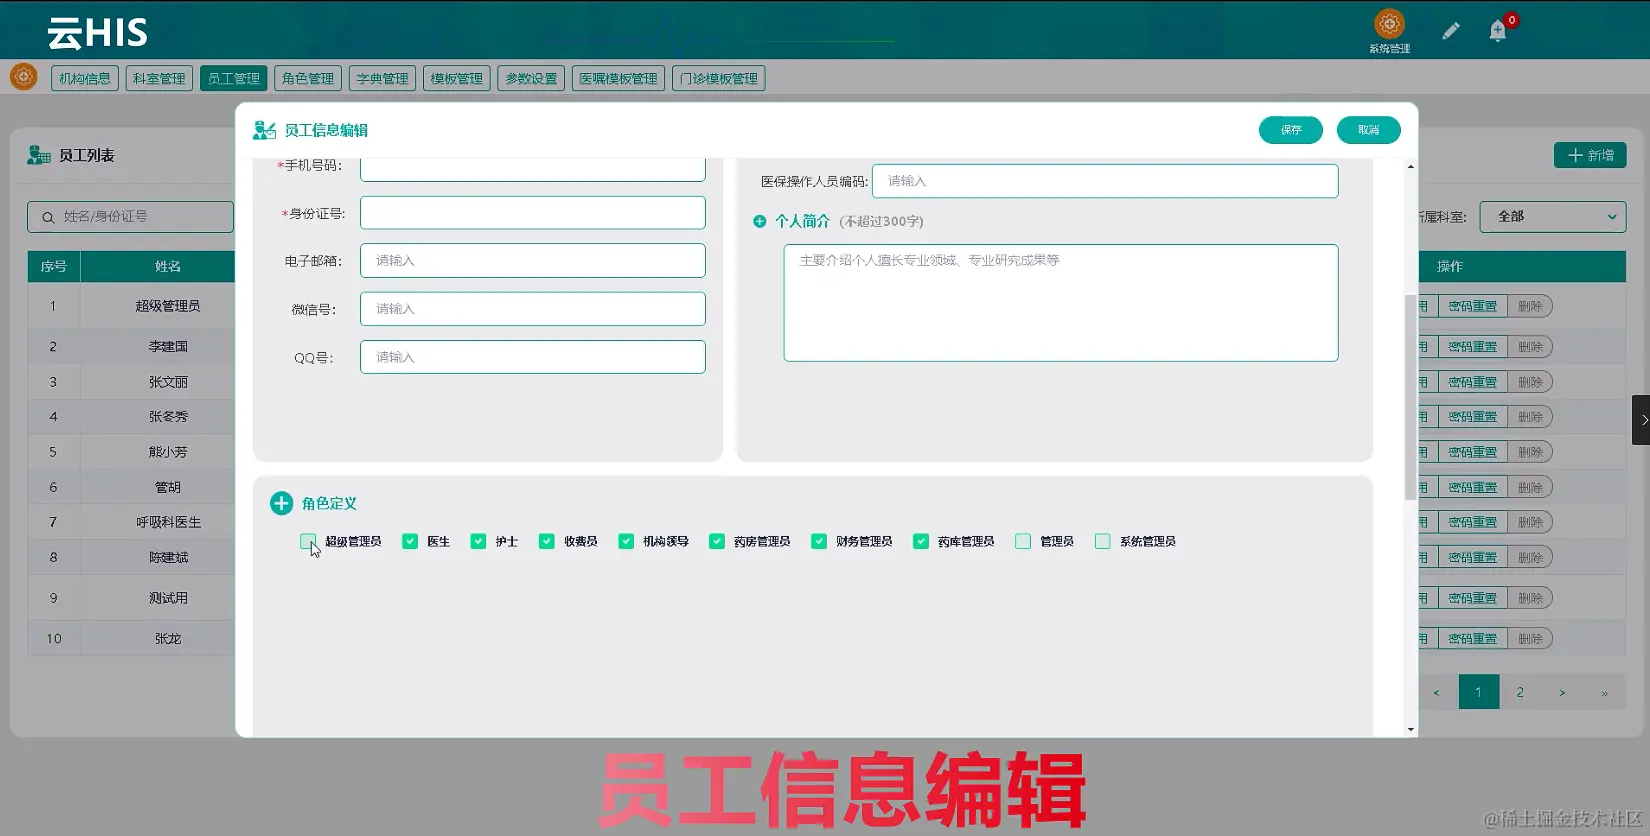Tick the 管理员 role checkbox
Screen dimensions: 1650x836
click(x=1023, y=541)
